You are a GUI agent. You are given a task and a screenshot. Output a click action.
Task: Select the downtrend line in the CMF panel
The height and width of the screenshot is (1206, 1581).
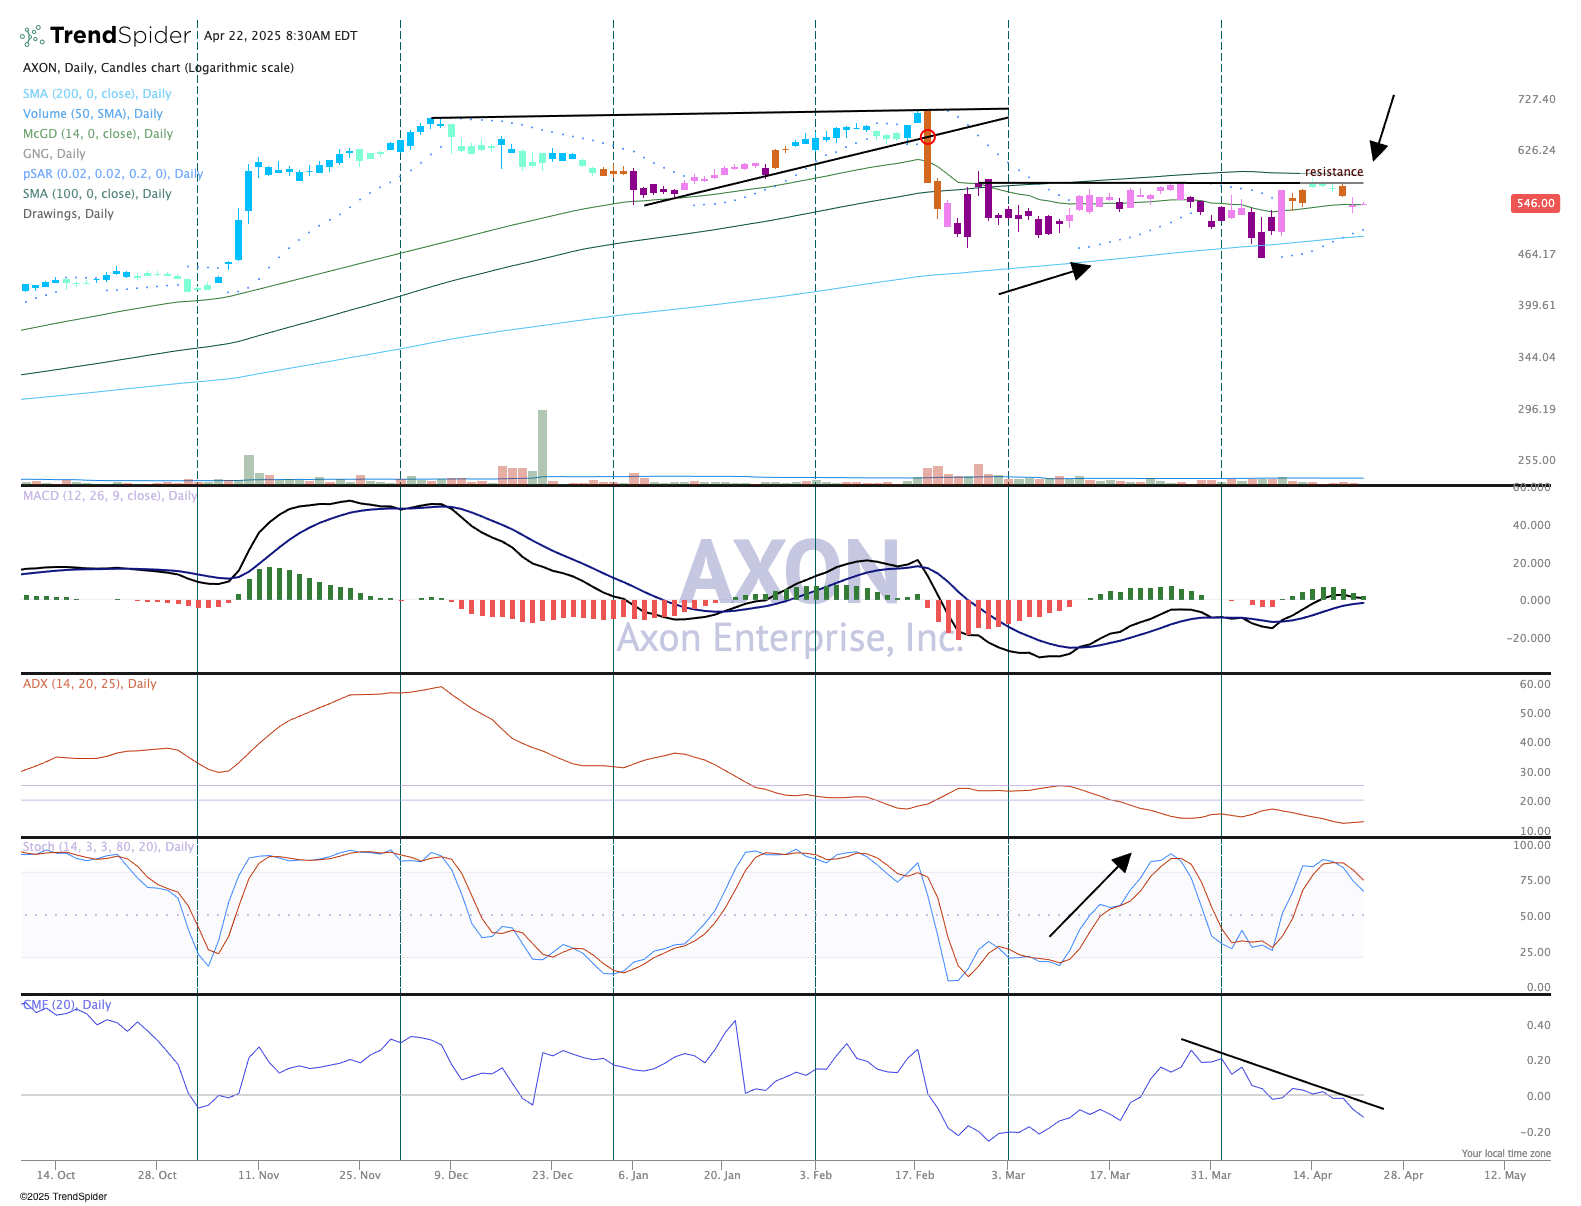pos(1282,1074)
